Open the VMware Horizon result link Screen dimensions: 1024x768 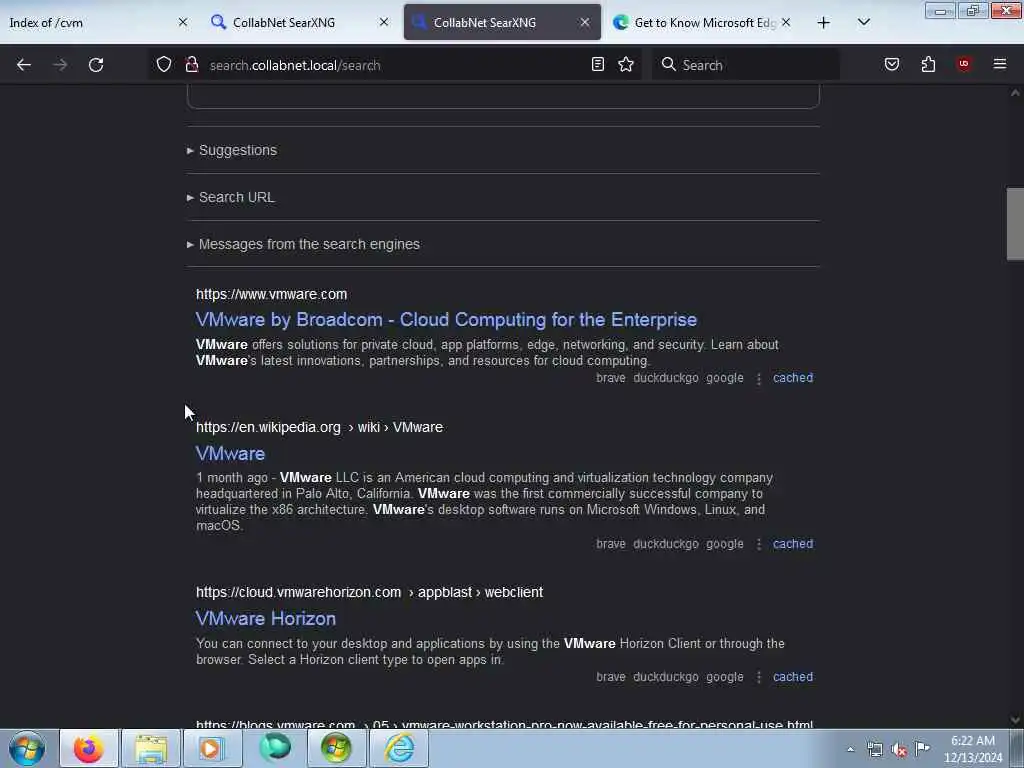click(266, 618)
